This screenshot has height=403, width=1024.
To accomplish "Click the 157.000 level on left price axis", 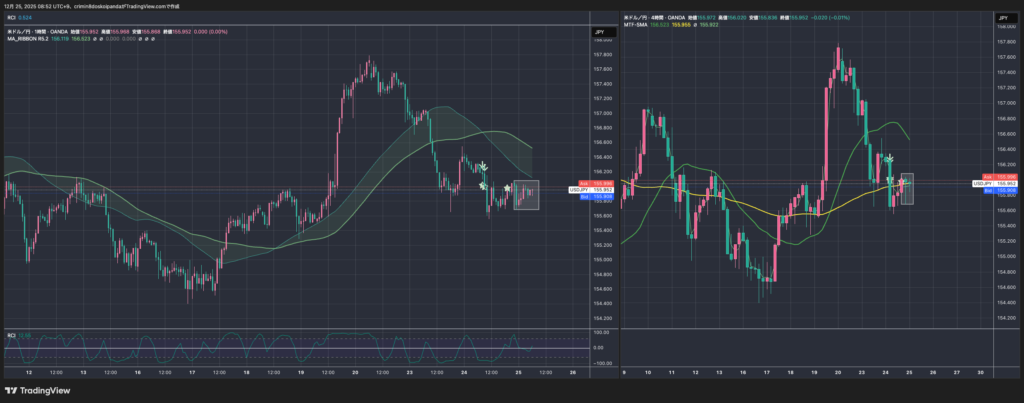I will tap(603, 113).
